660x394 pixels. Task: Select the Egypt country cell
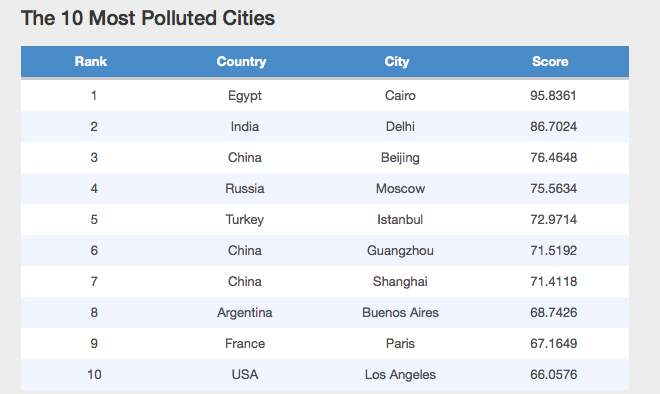click(x=245, y=96)
